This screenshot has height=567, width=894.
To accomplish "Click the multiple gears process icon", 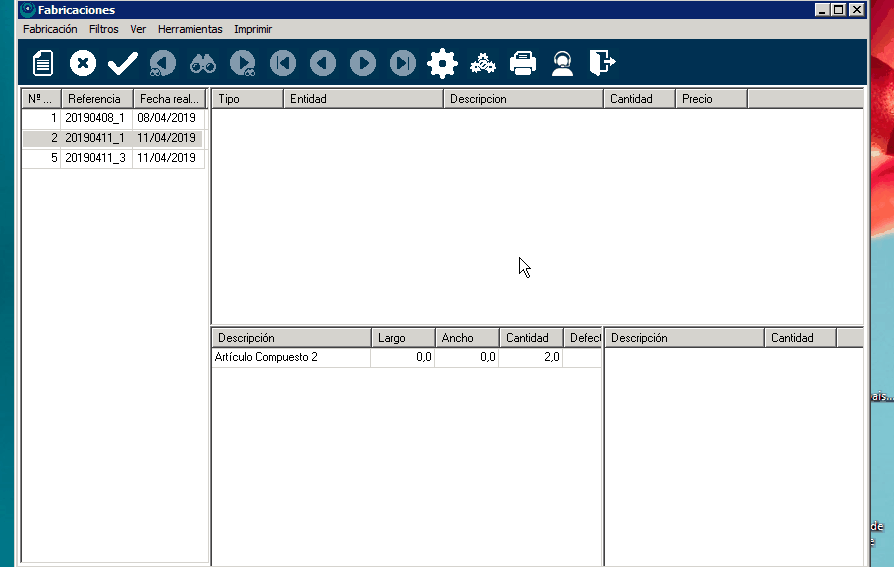I will pos(483,64).
